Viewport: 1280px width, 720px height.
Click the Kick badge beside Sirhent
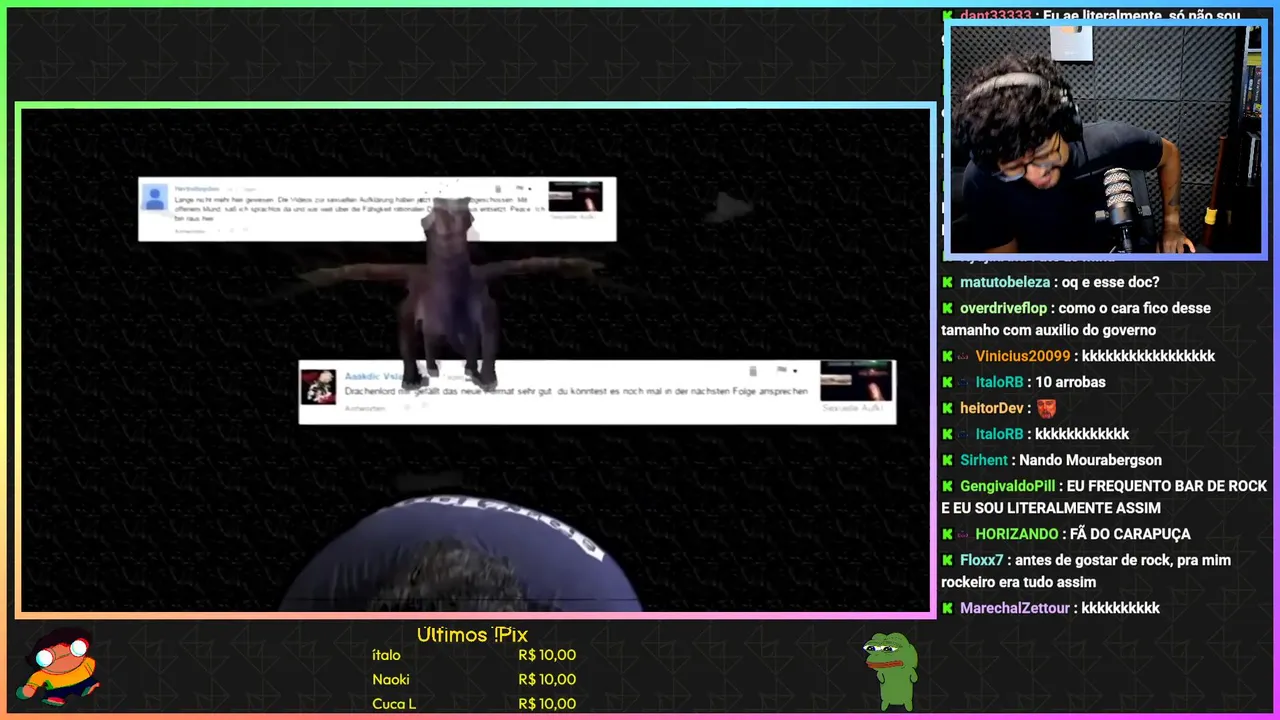947,461
